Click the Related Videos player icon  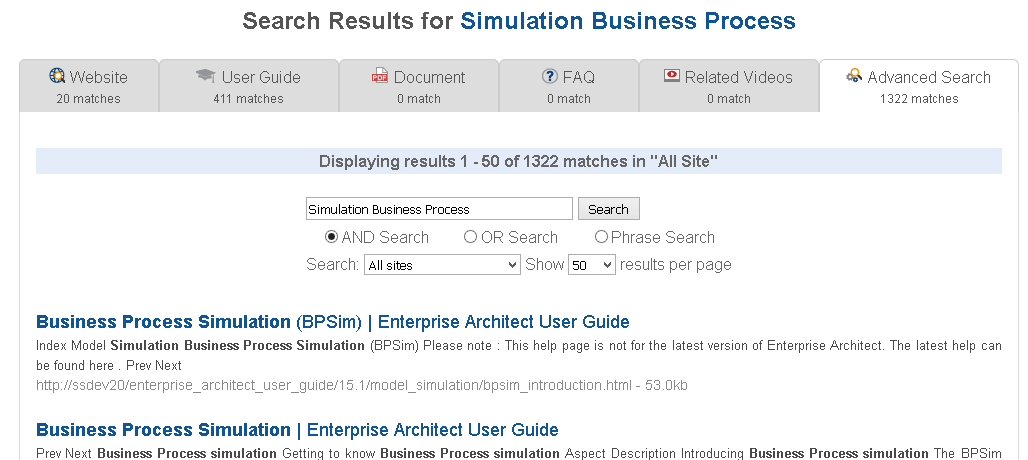pyautogui.click(x=672, y=76)
